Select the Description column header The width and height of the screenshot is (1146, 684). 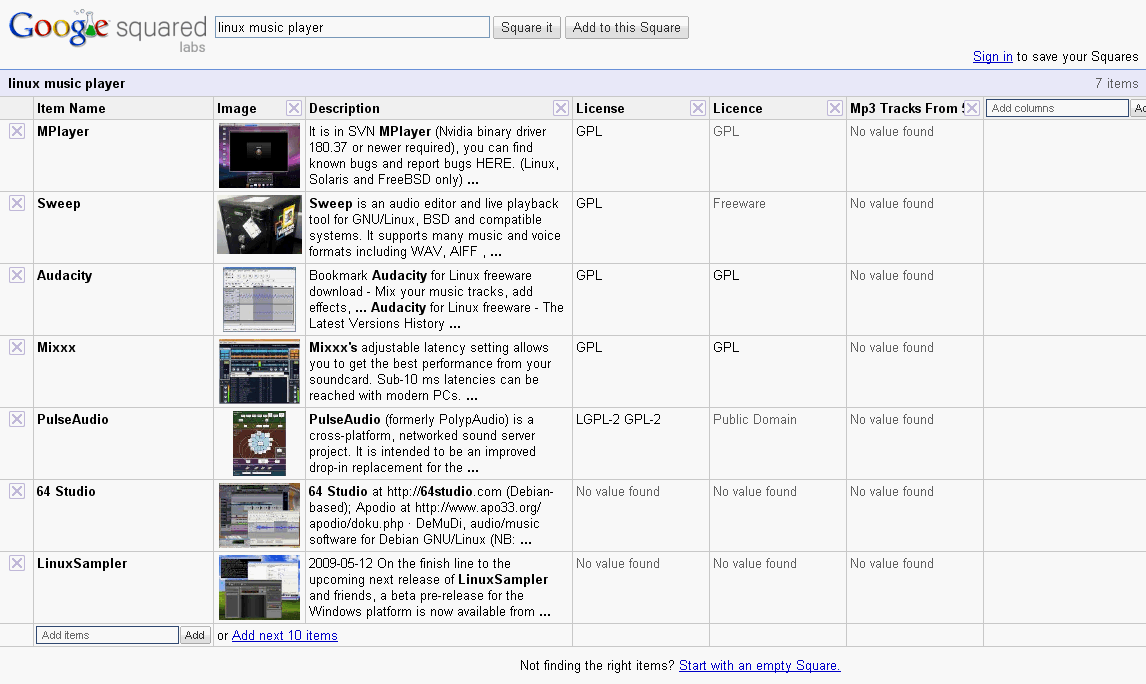tap(344, 108)
